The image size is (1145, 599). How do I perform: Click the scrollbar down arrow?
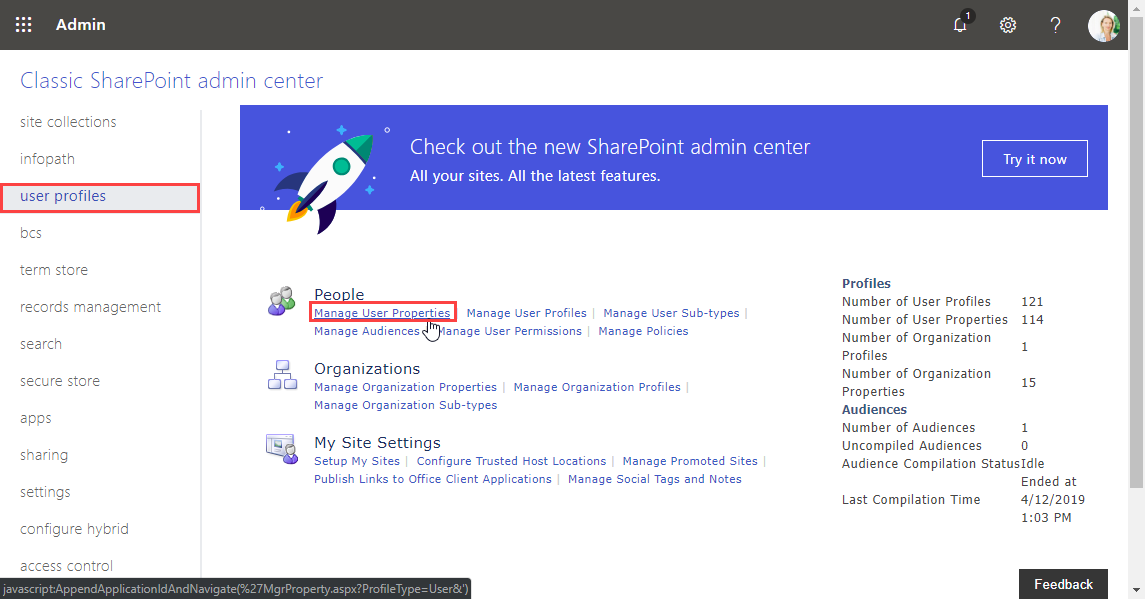pos(1136,590)
